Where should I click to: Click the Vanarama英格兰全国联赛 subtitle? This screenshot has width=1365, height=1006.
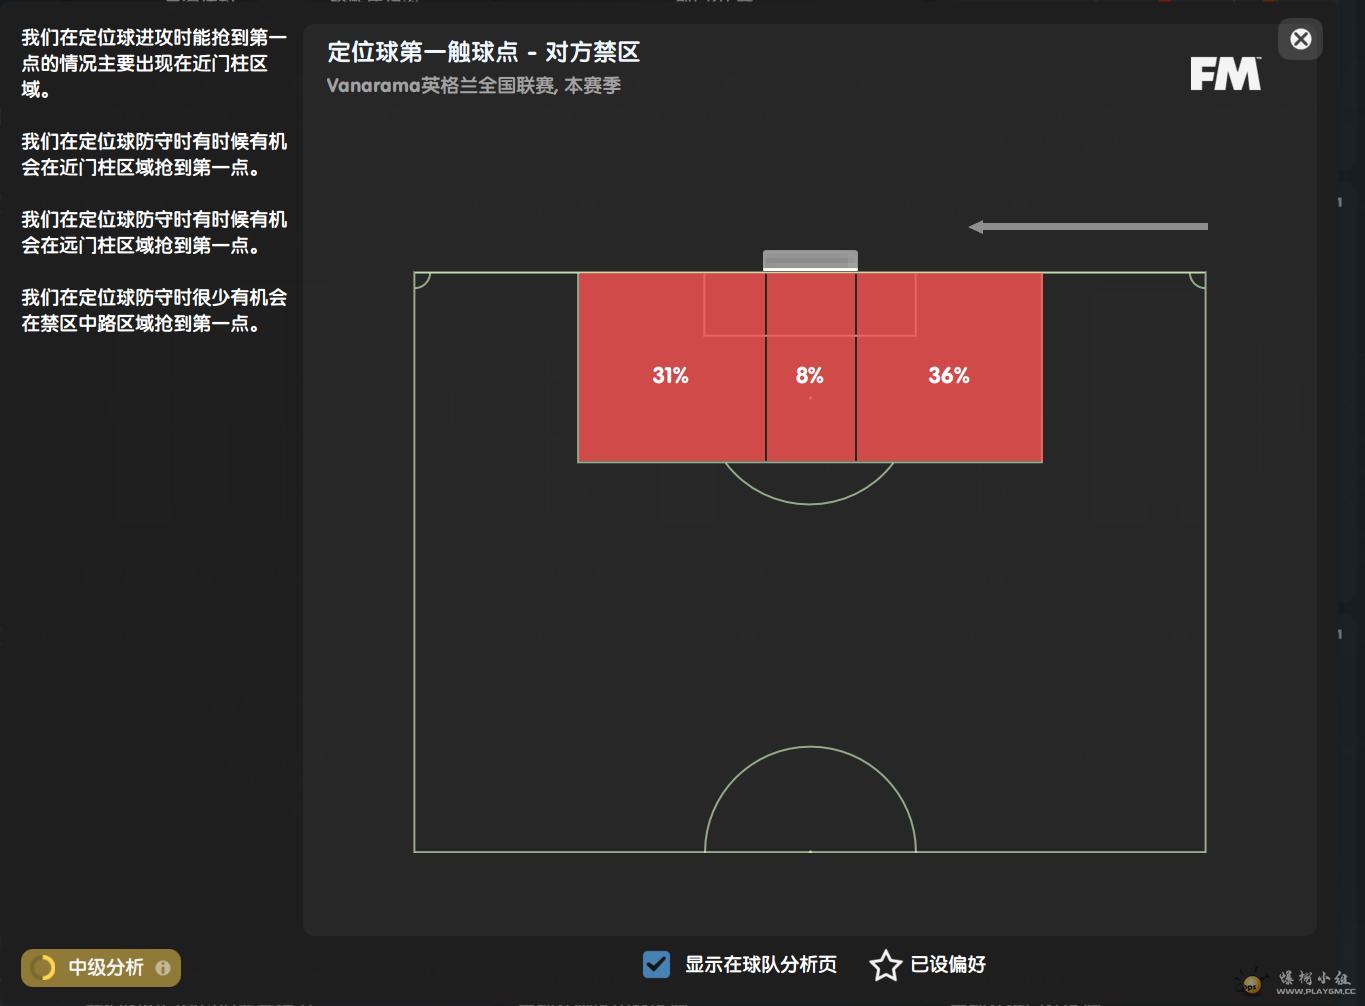point(473,86)
